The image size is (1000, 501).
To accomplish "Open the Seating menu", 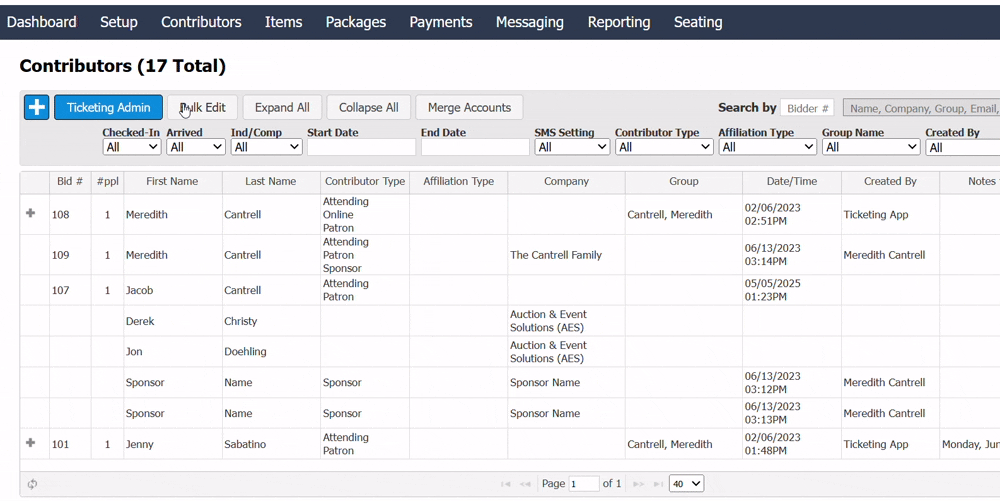I will pos(697,22).
